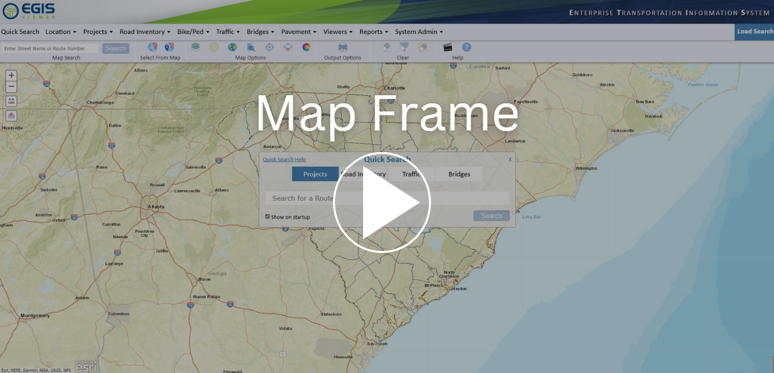The height and width of the screenshot is (373, 774).
Task: Expand the Traffic dropdown menu
Action: (228, 32)
